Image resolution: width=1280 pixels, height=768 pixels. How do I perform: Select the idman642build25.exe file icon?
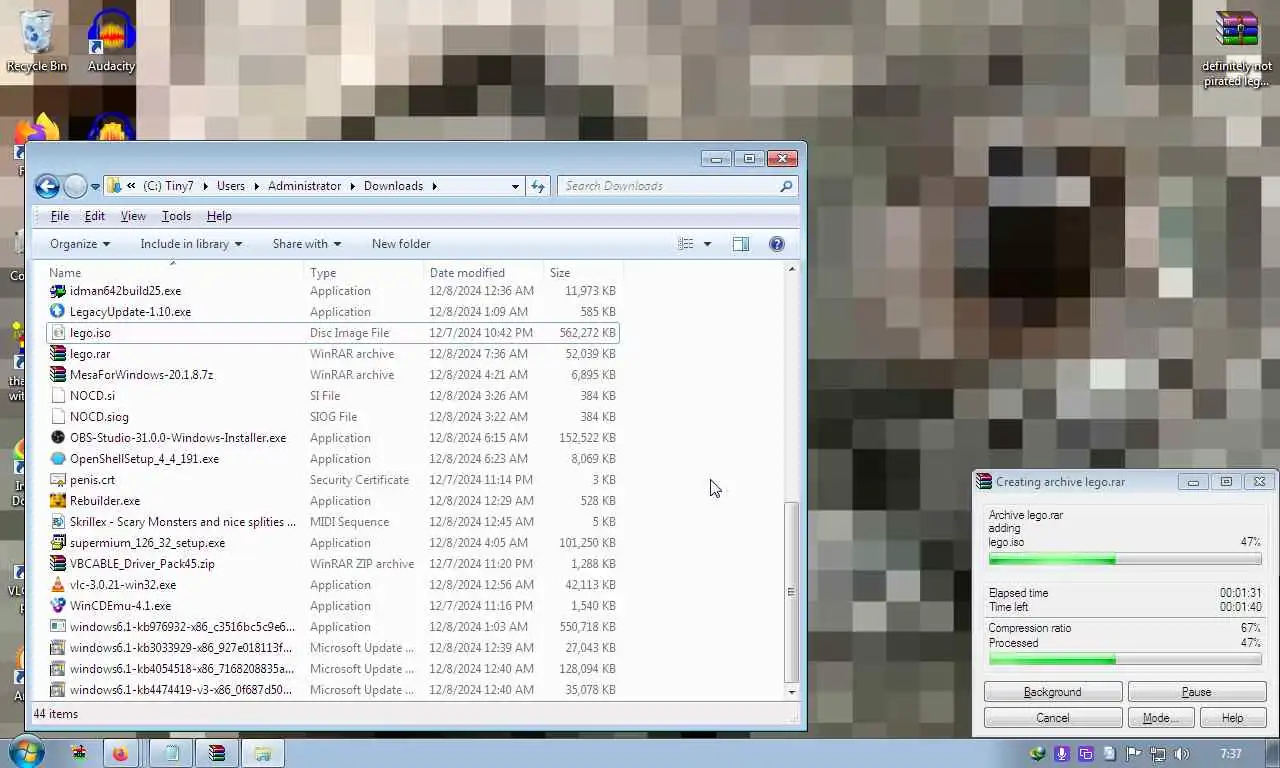click(58, 291)
